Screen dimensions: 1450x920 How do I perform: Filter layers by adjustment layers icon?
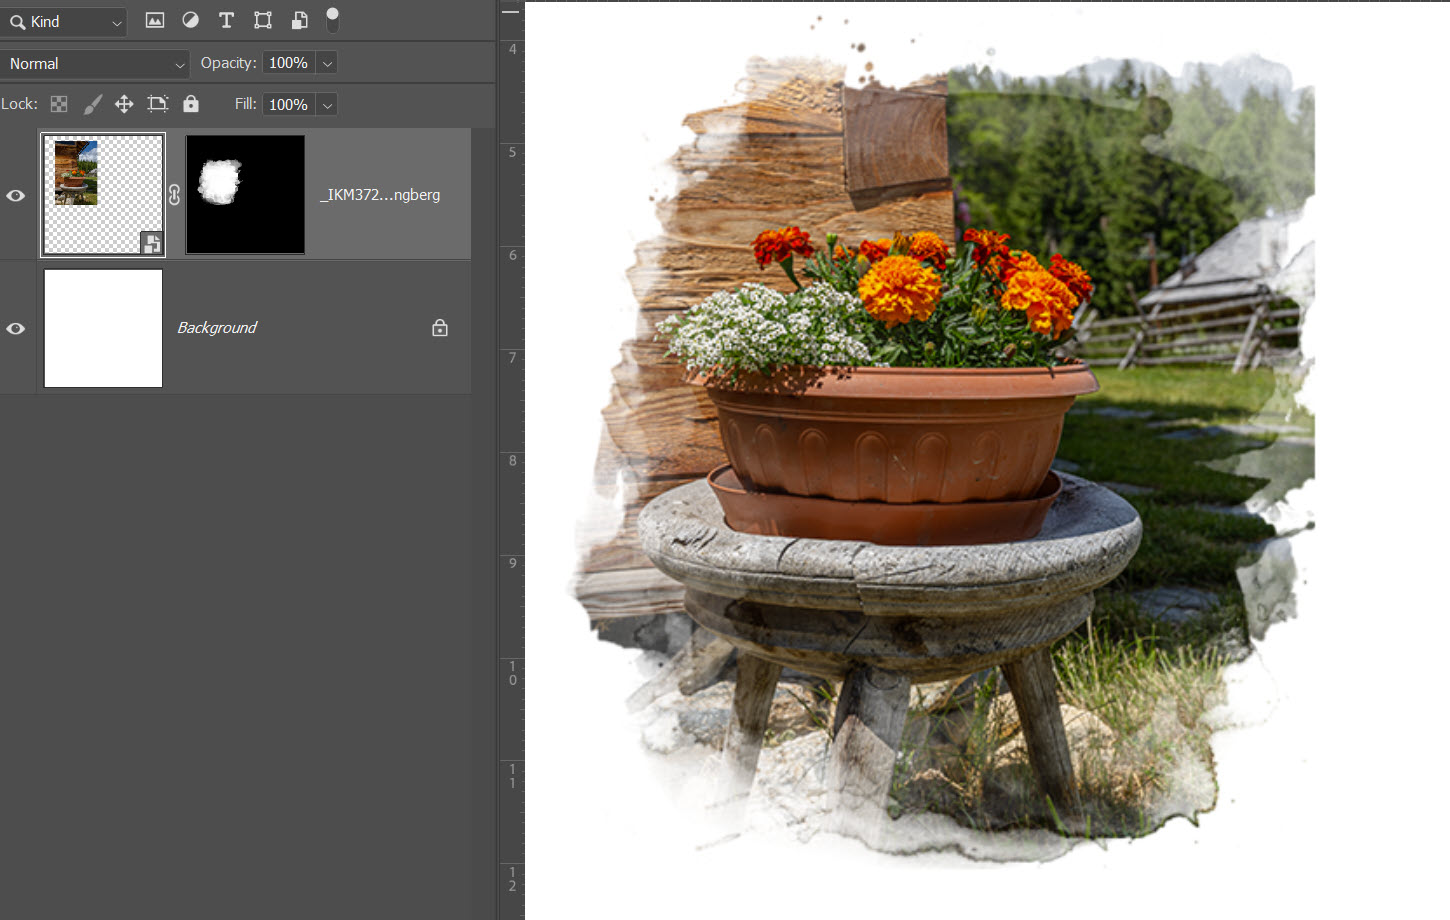pos(190,20)
